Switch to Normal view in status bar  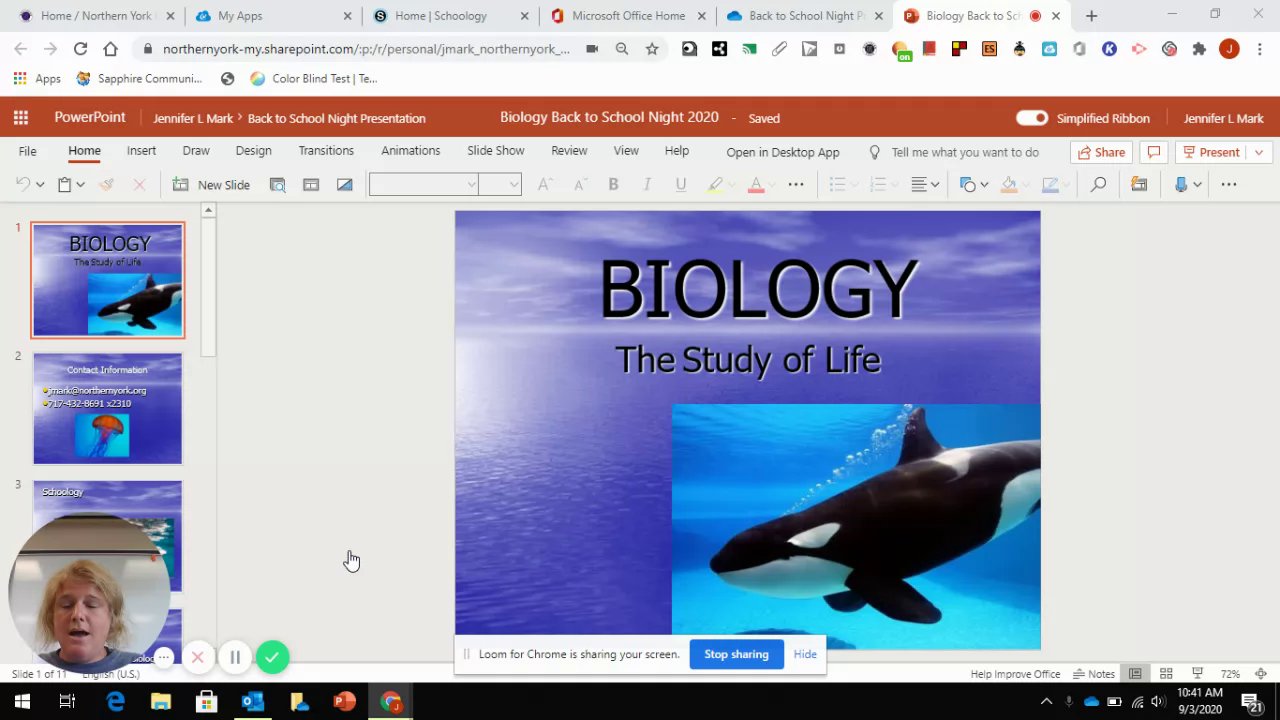pos(1135,674)
